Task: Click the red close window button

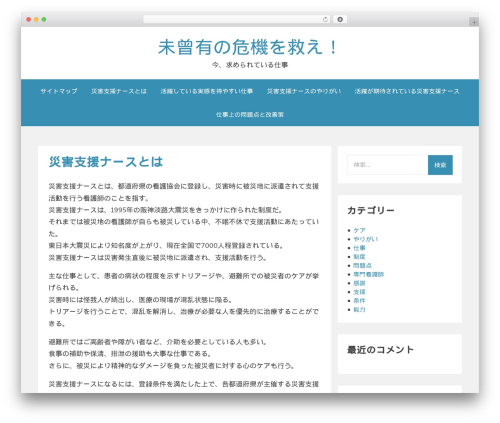Action: pyautogui.click(x=29, y=20)
